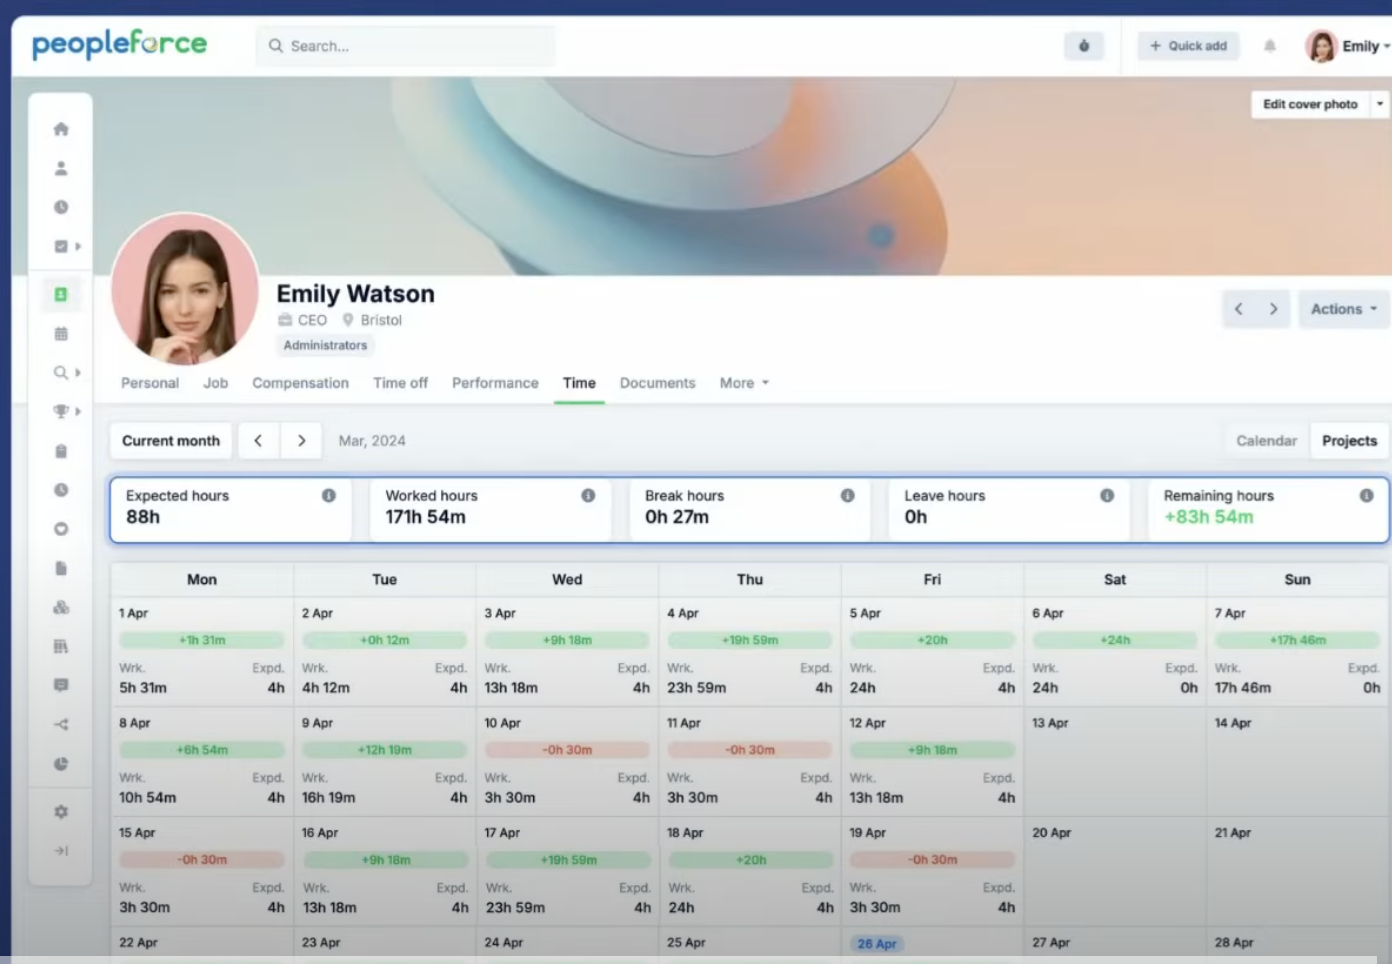The image size is (1392, 964).
Task: Expand the sidebar with arrow icon
Action: pos(61,851)
